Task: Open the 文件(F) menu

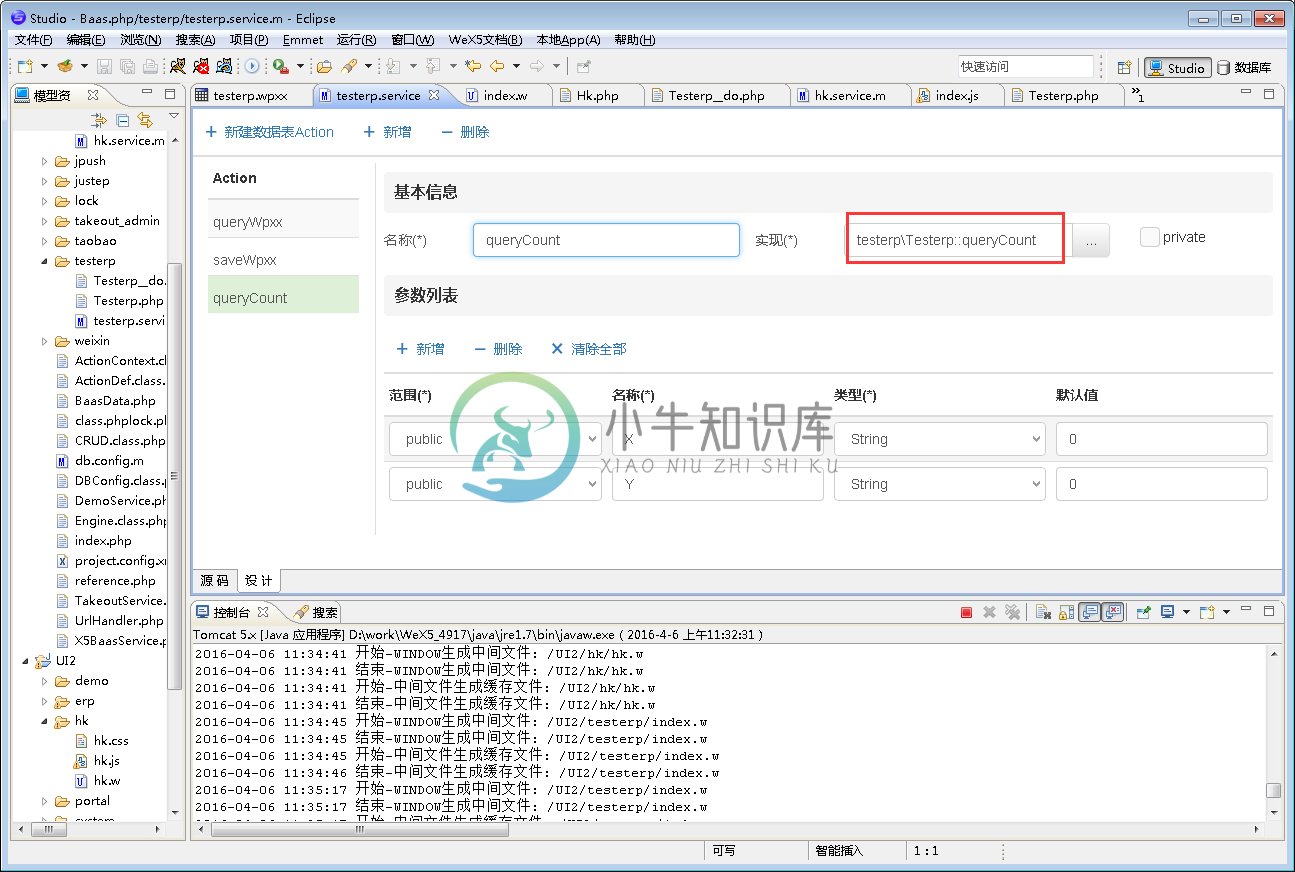Action: [x=33, y=40]
